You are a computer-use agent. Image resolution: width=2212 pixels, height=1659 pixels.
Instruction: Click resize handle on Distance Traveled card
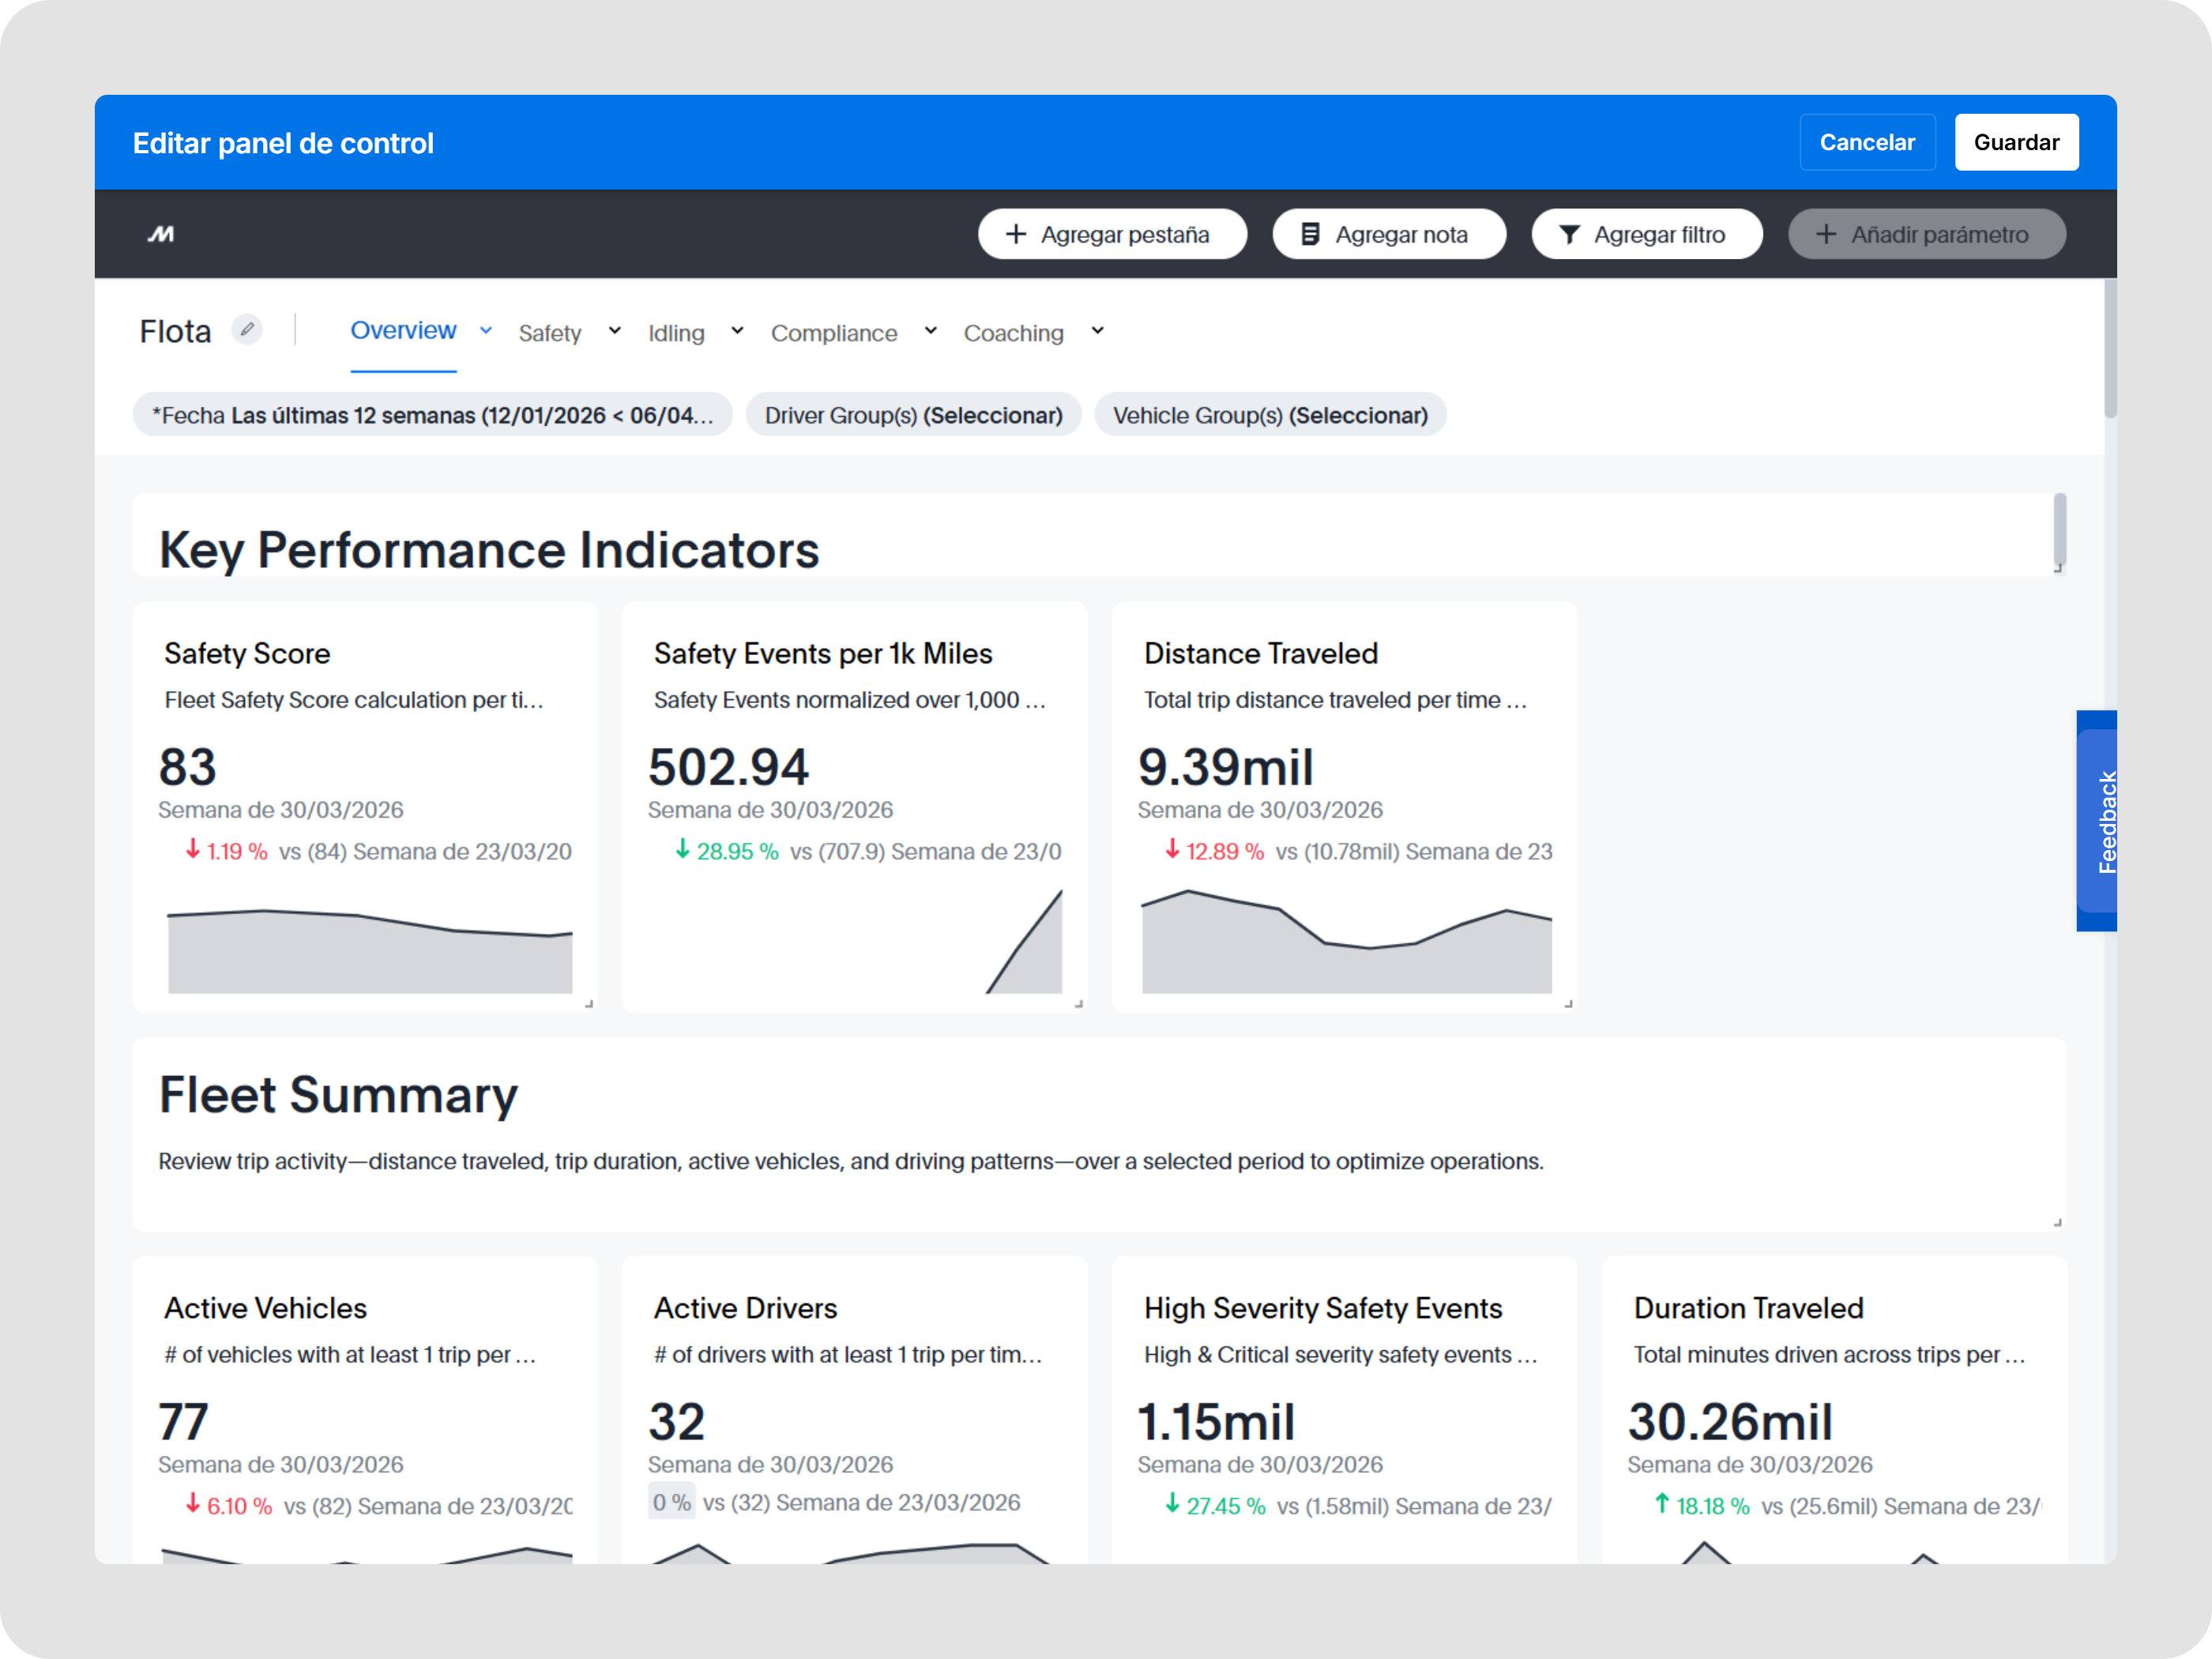[1568, 1003]
